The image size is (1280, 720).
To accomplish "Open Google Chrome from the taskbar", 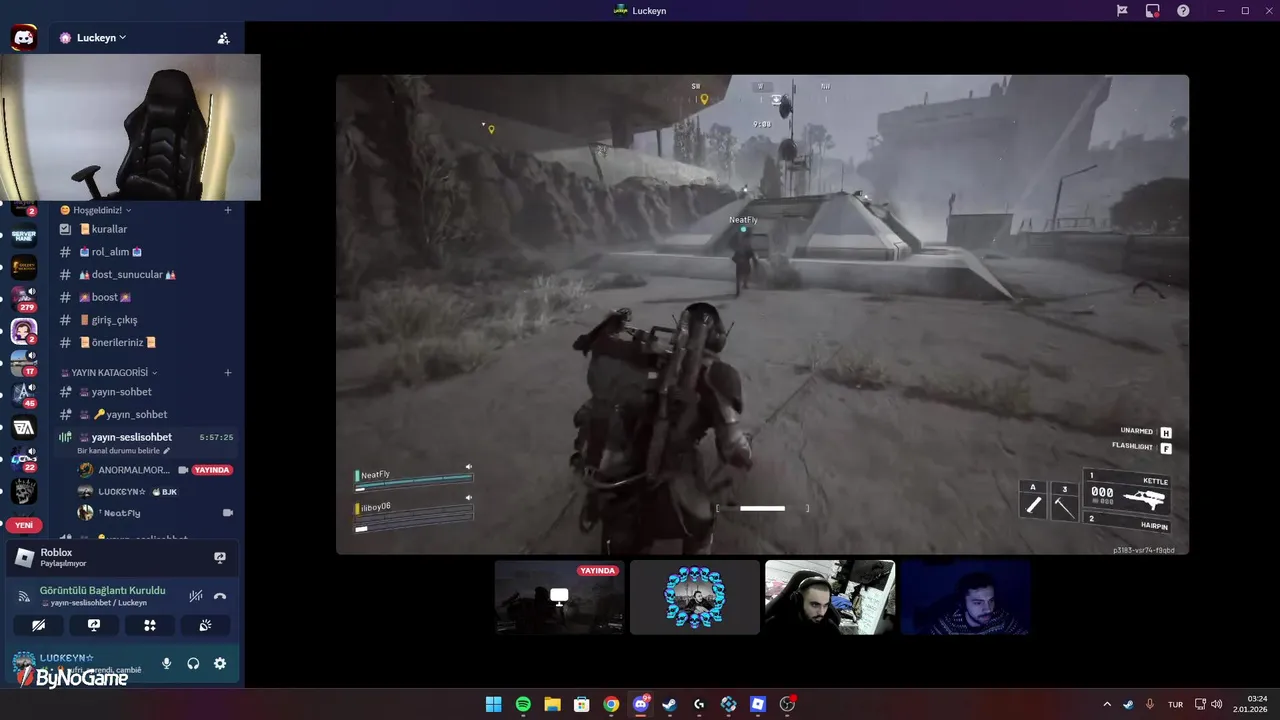I will click(x=611, y=704).
